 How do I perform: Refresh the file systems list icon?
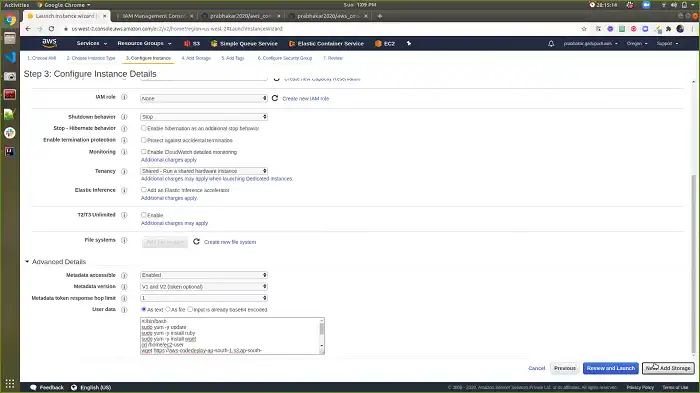tap(196, 242)
